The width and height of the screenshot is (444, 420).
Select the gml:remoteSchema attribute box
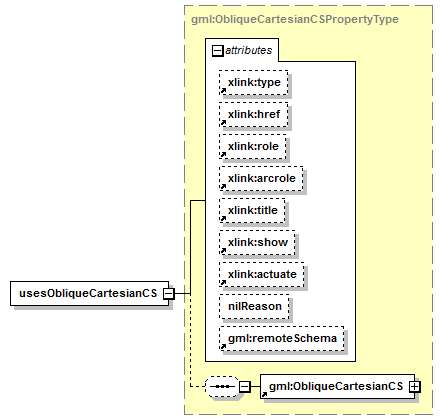[x=282, y=338]
